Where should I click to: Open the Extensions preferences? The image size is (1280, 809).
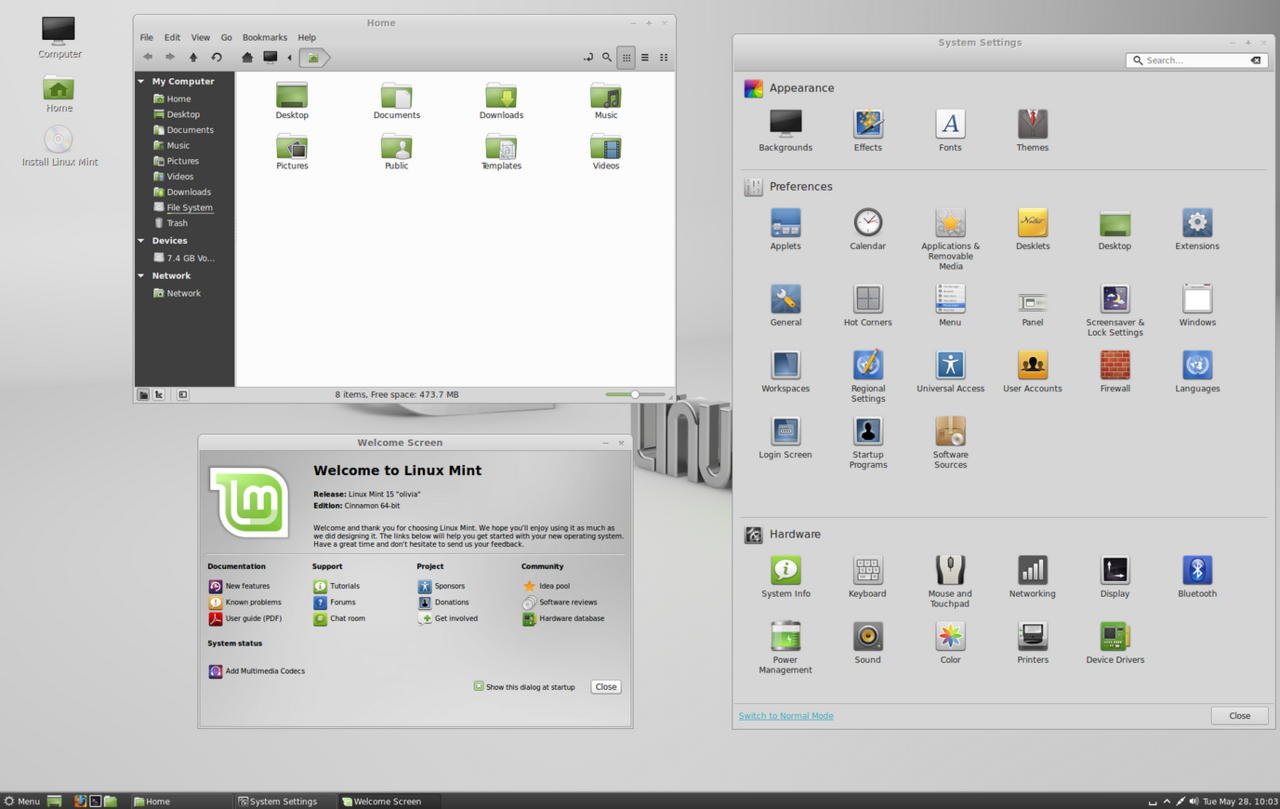[x=1197, y=229]
